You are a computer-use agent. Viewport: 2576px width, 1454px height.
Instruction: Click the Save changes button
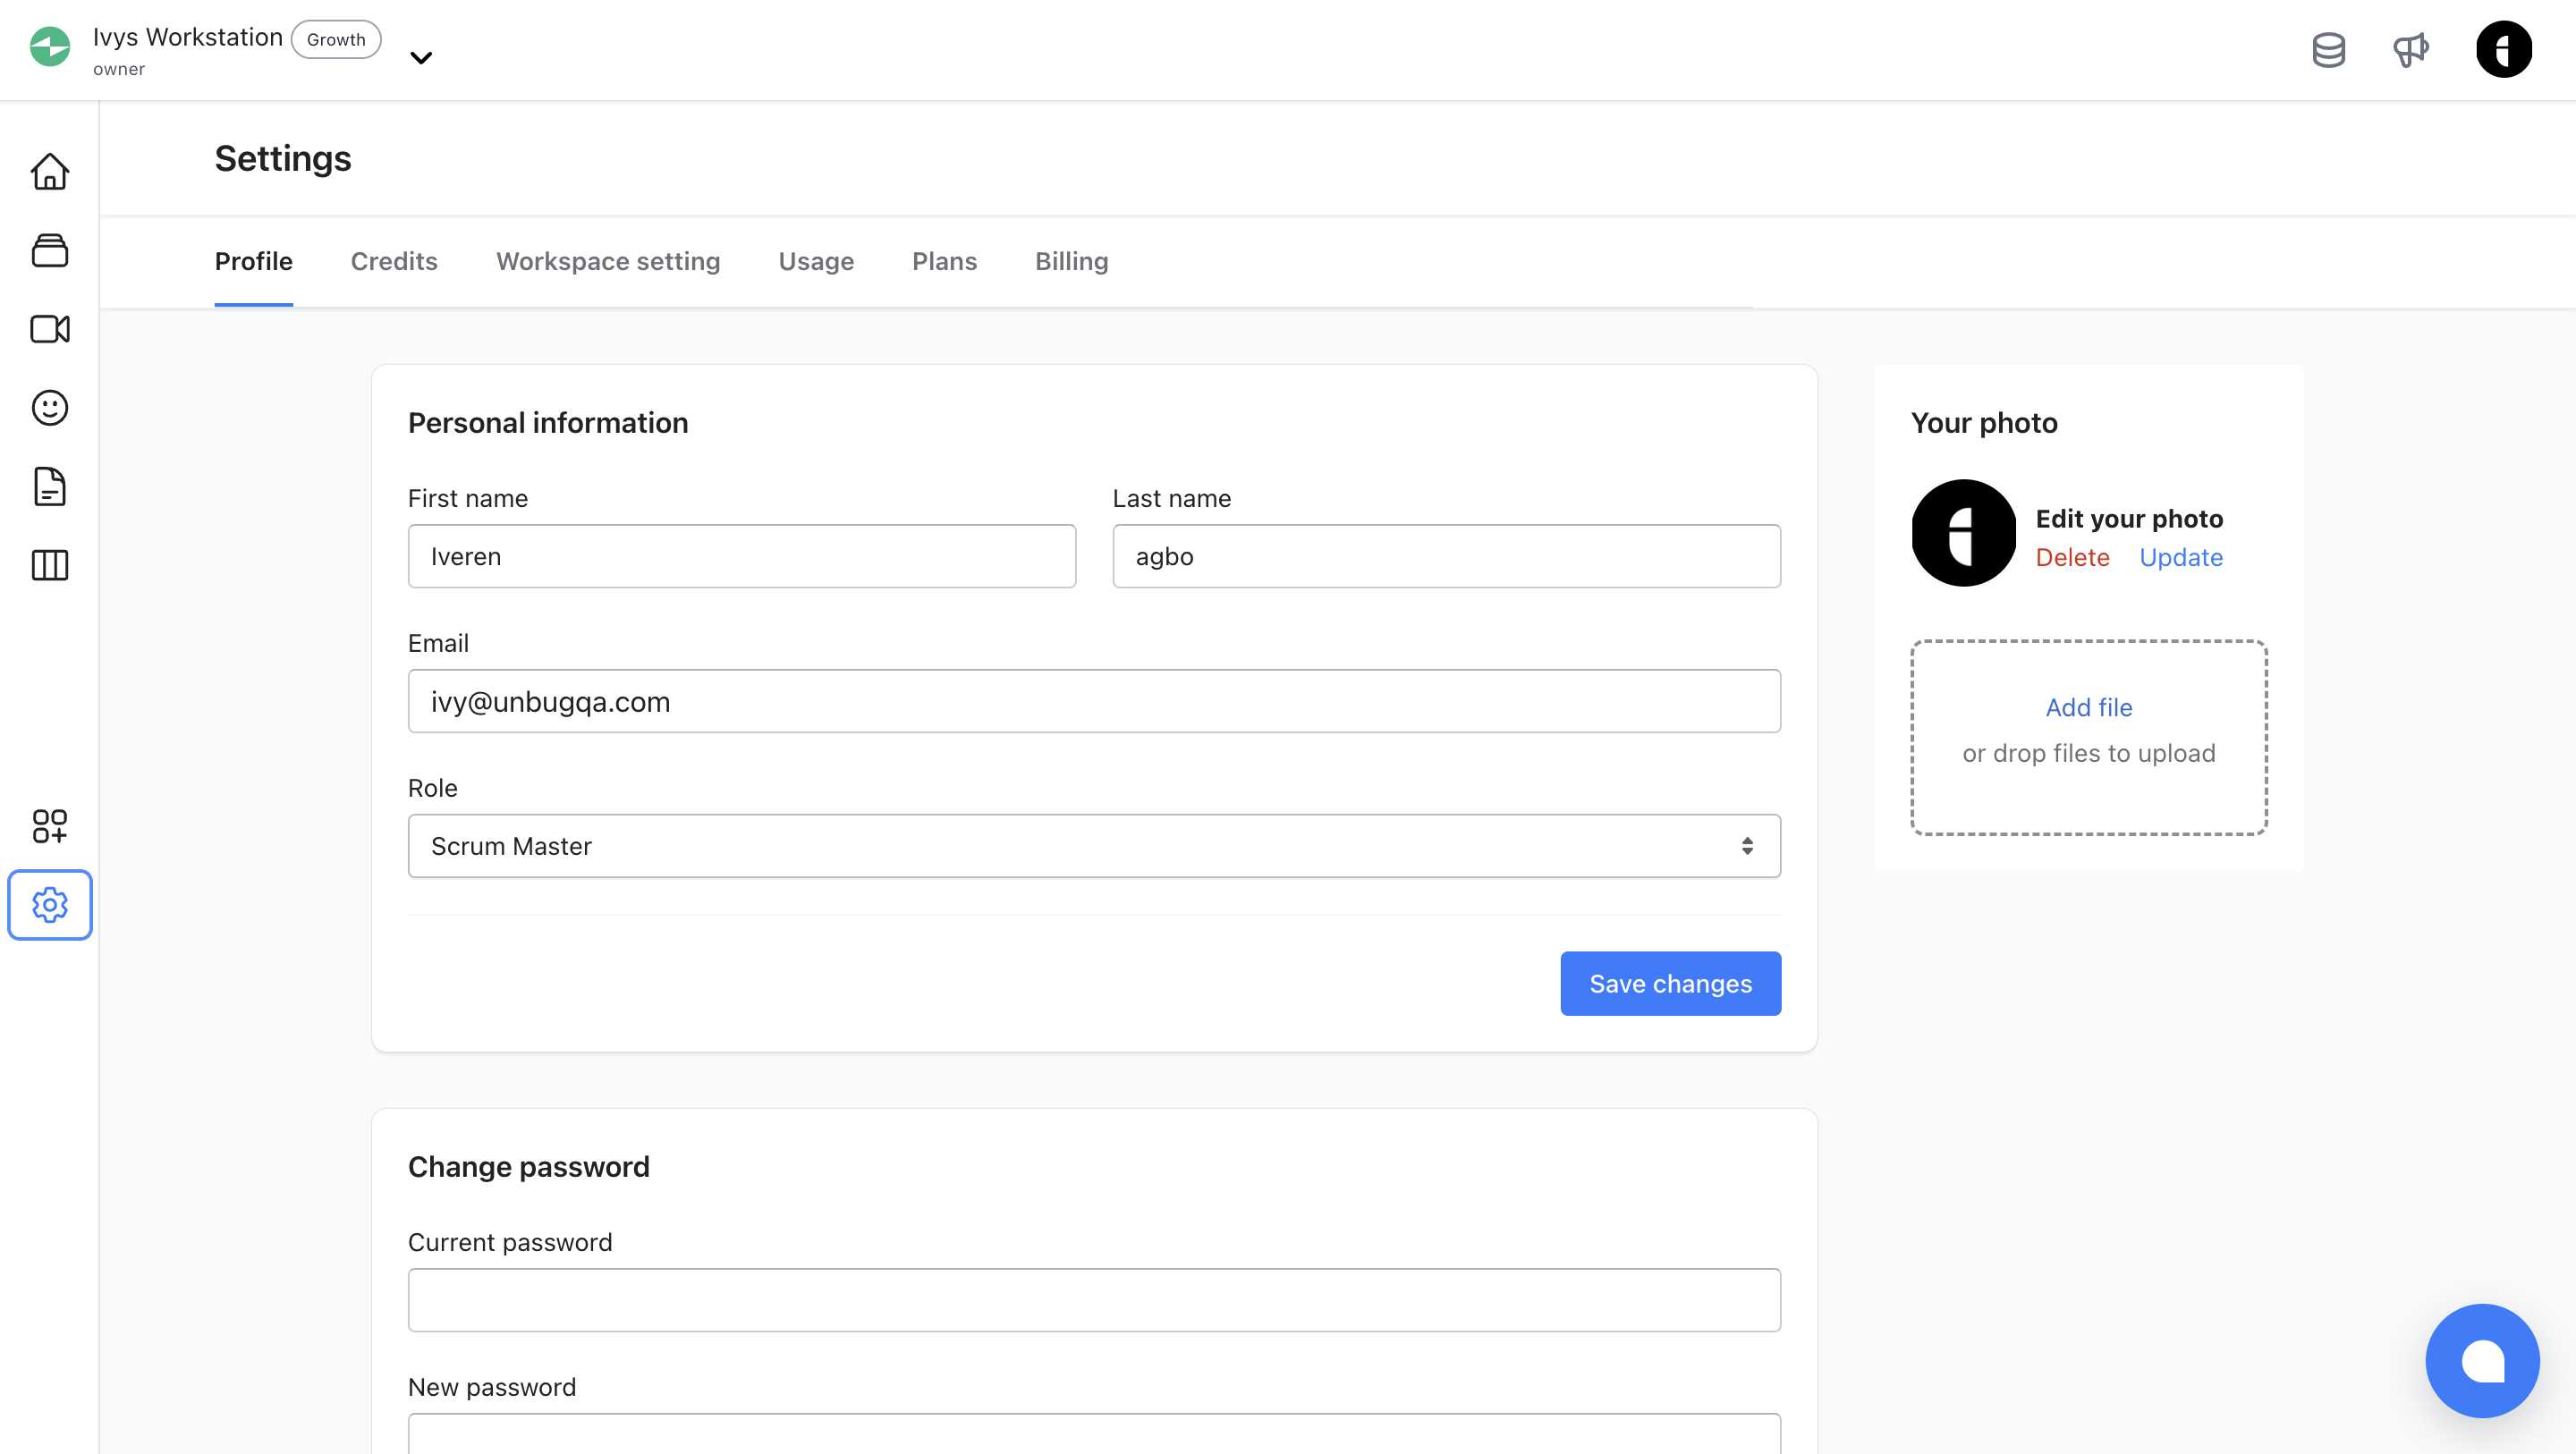pyautogui.click(x=1670, y=983)
